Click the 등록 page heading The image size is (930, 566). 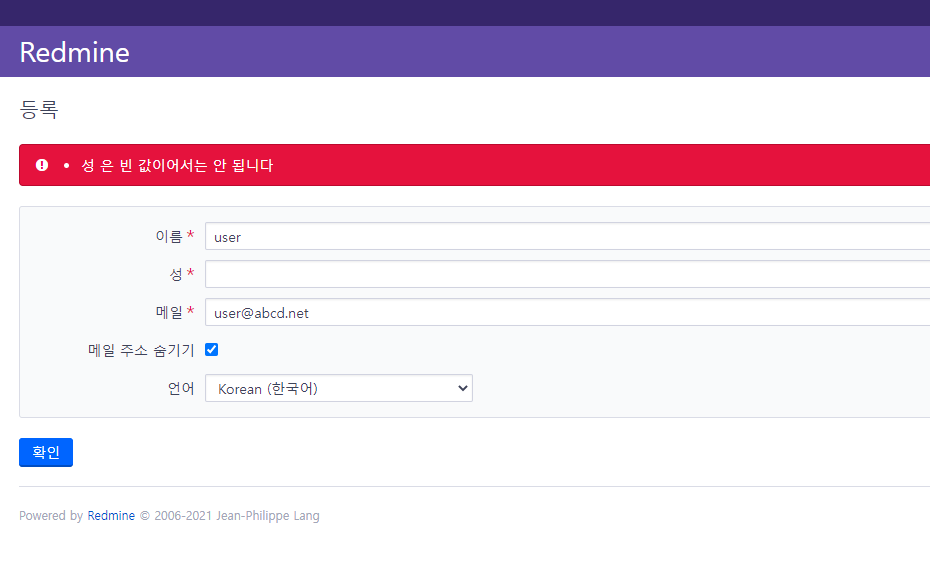point(39,110)
